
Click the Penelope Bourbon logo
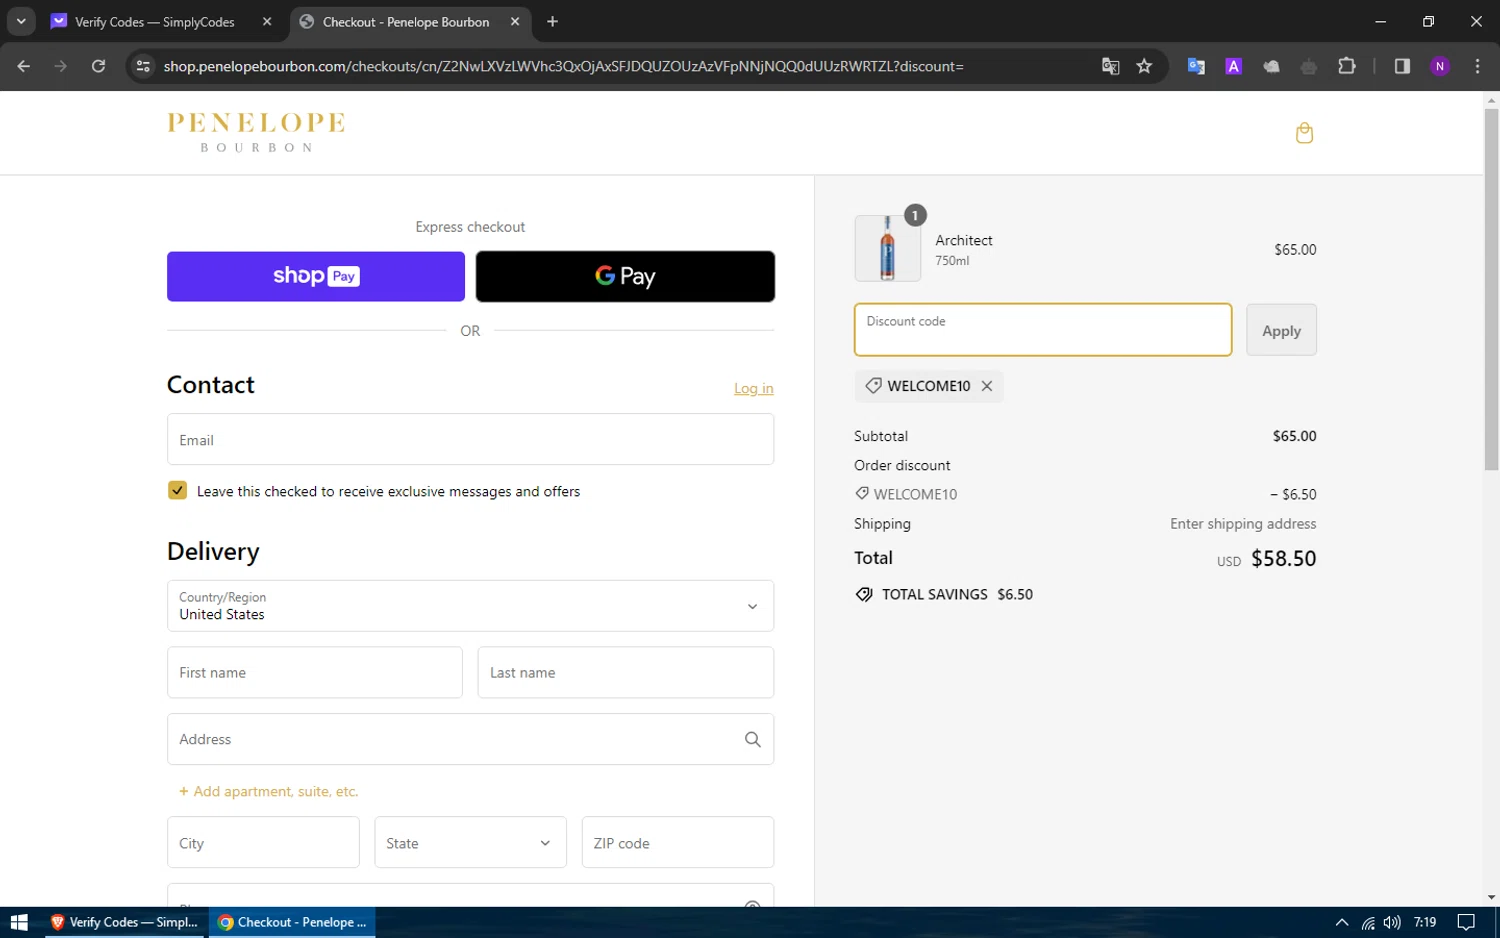point(256,133)
